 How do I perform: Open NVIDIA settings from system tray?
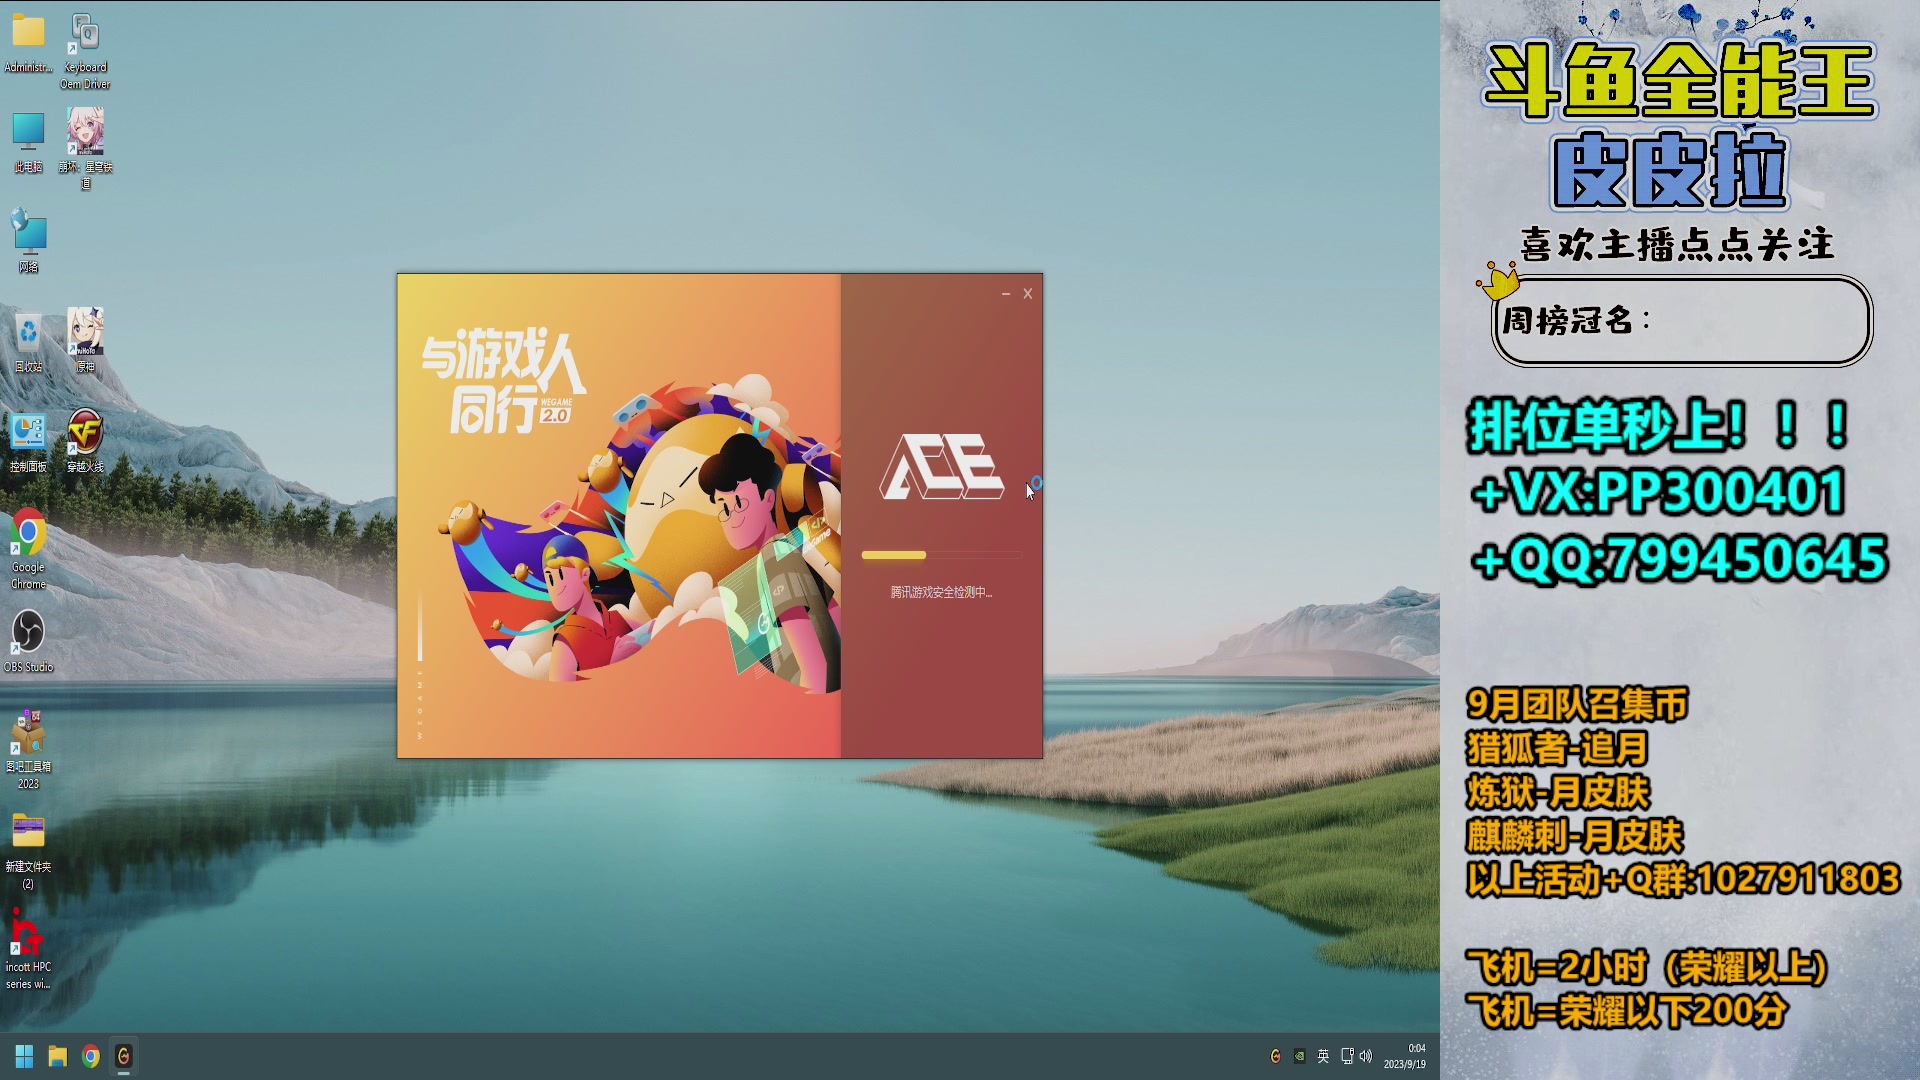click(x=1300, y=1055)
